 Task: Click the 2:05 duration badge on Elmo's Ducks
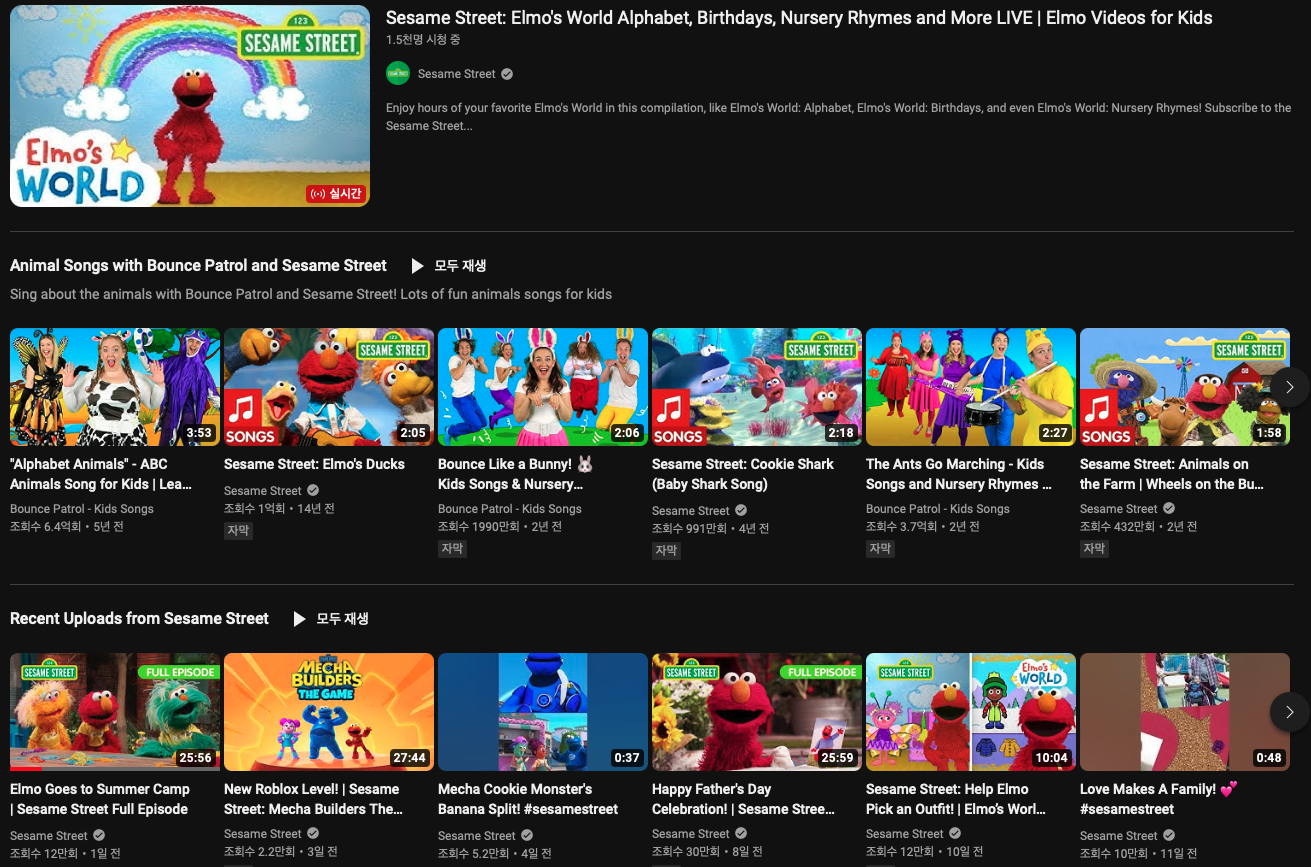[x=413, y=433]
